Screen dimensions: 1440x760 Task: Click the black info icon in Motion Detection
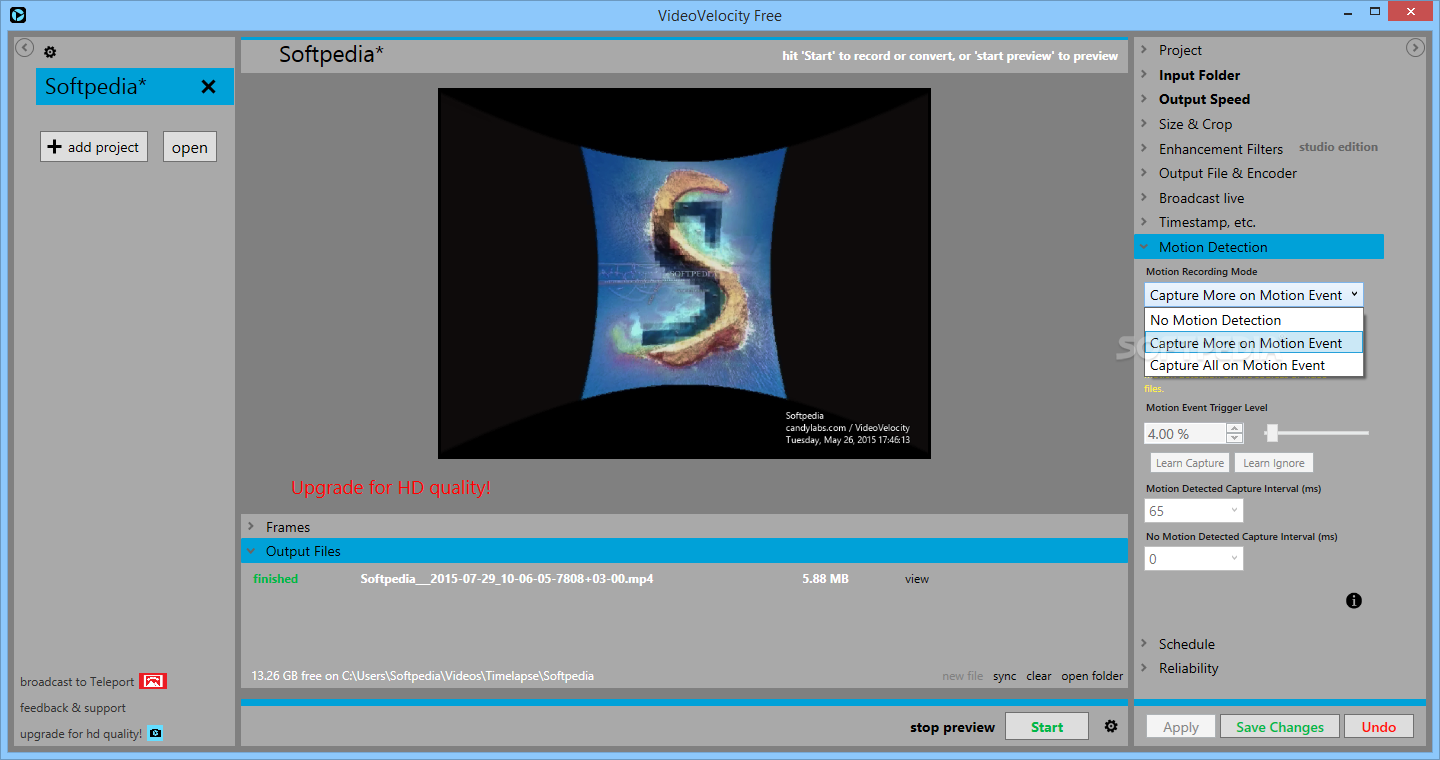pos(1354,601)
